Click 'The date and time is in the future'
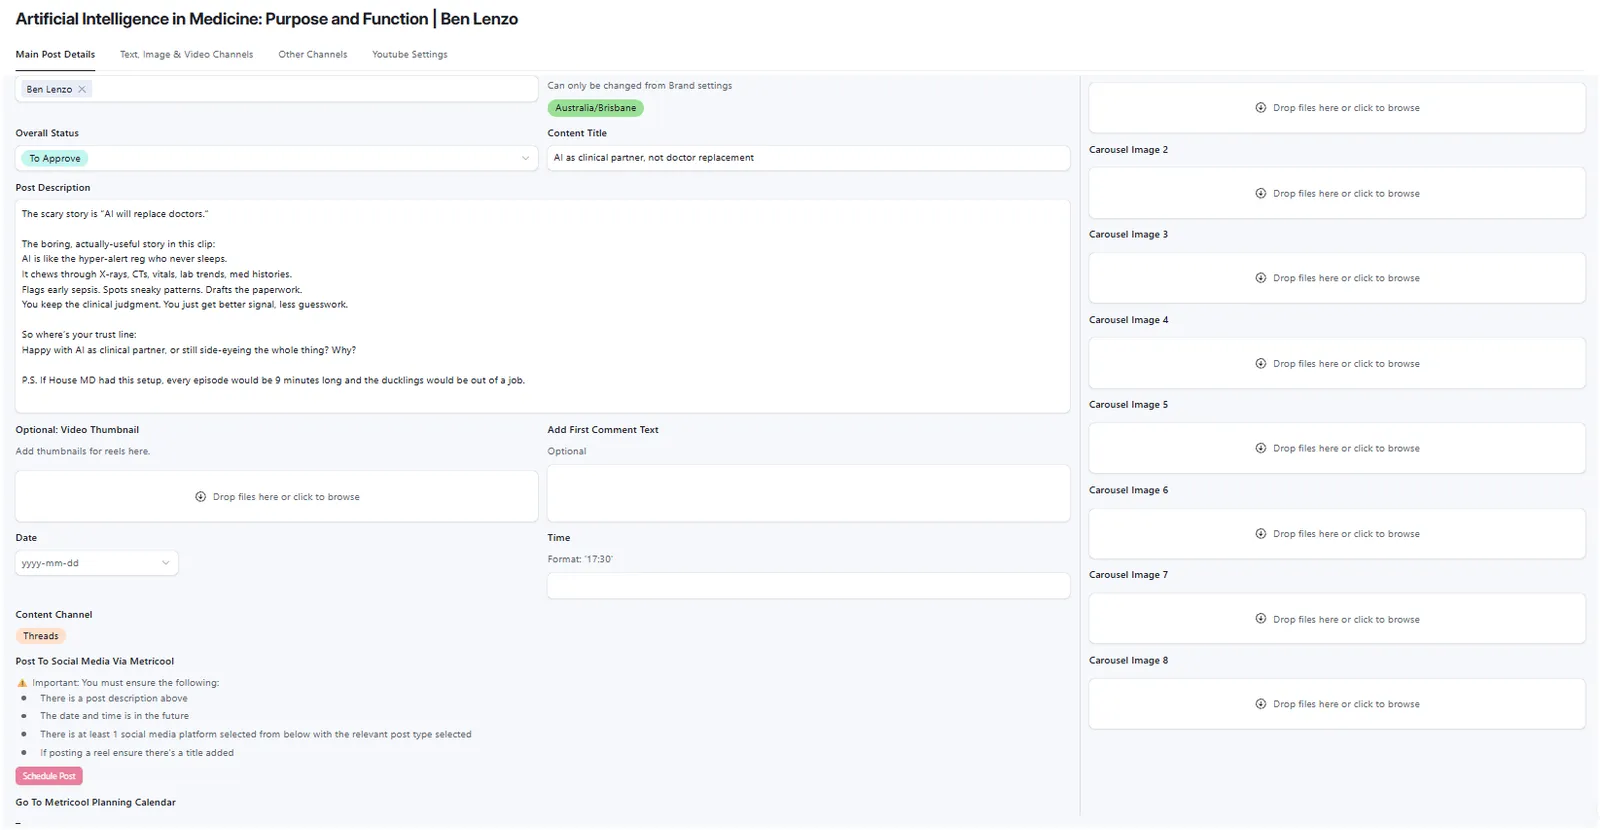The width and height of the screenshot is (1600, 830). (114, 716)
